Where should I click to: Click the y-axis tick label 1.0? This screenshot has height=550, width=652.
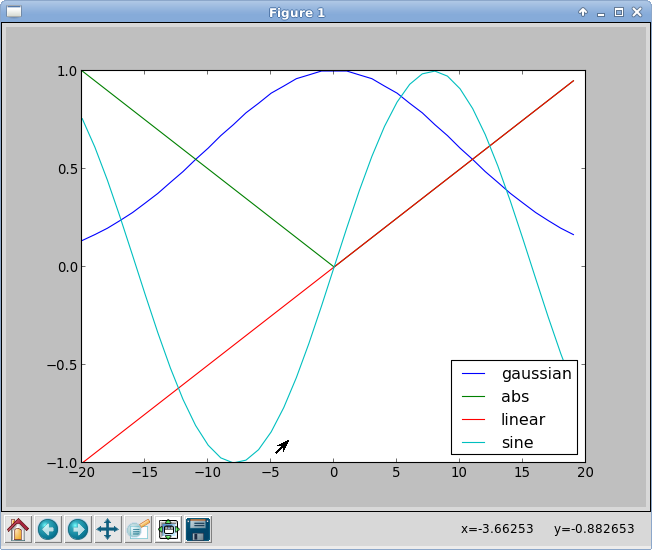coord(67,71)
